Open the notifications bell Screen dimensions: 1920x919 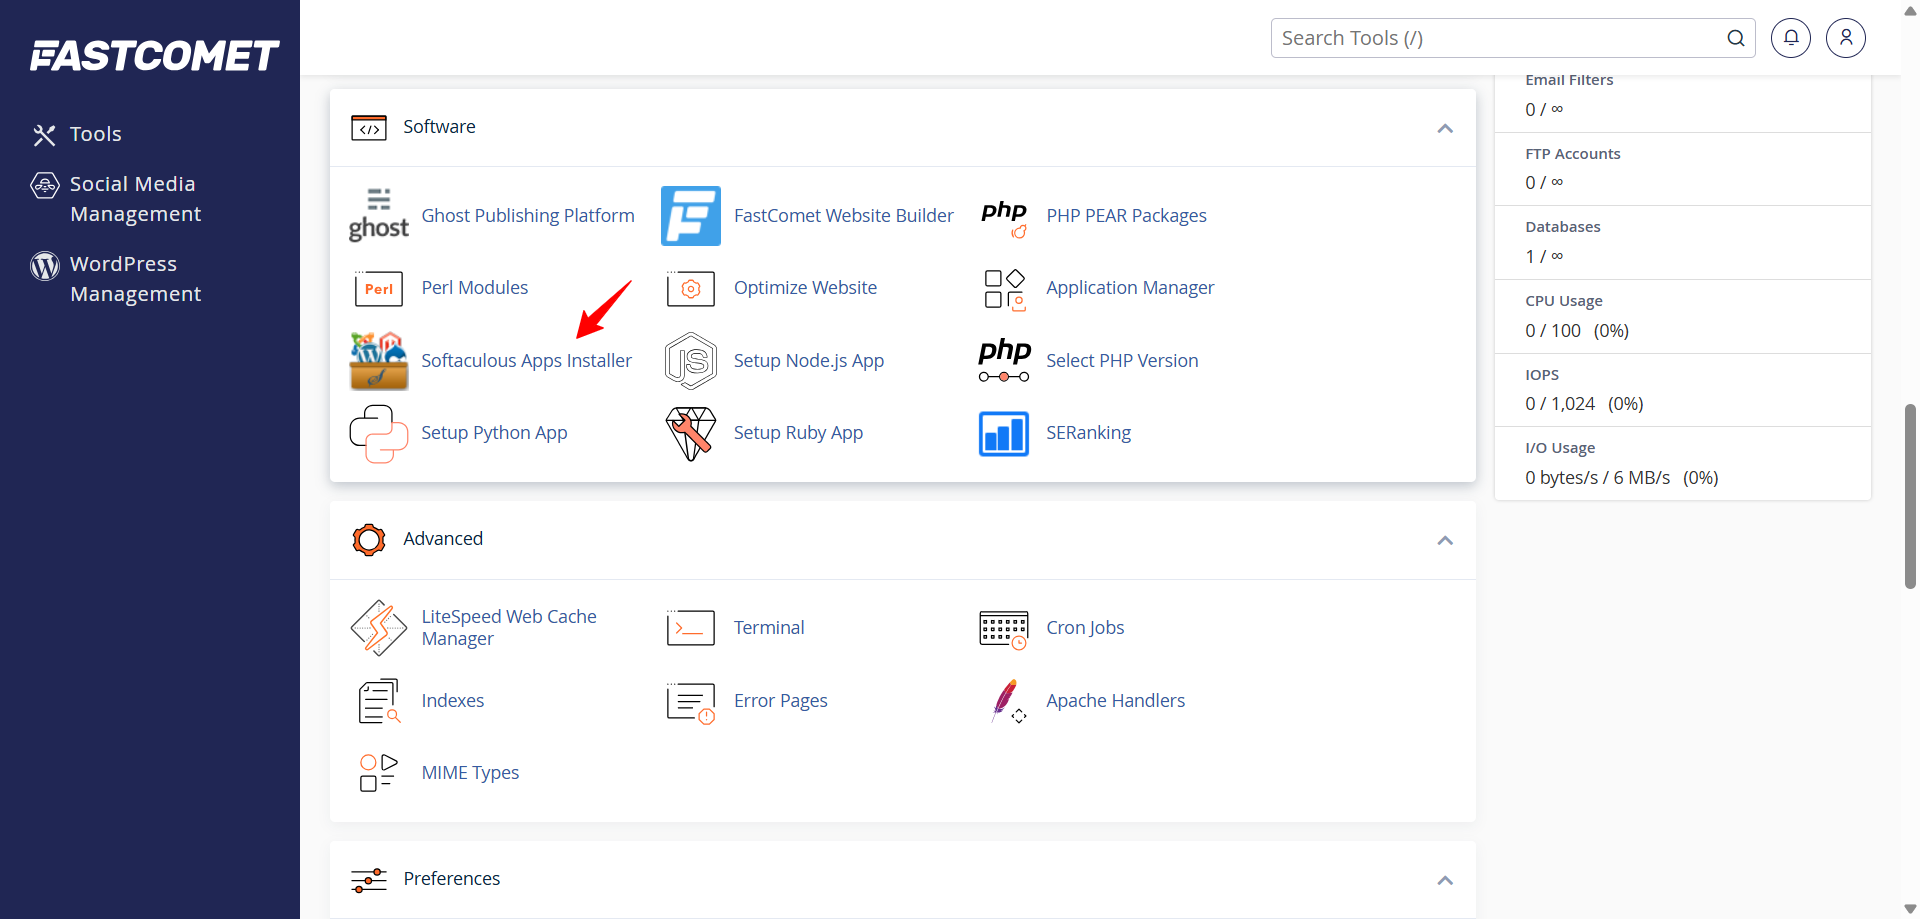point(1791,38)
